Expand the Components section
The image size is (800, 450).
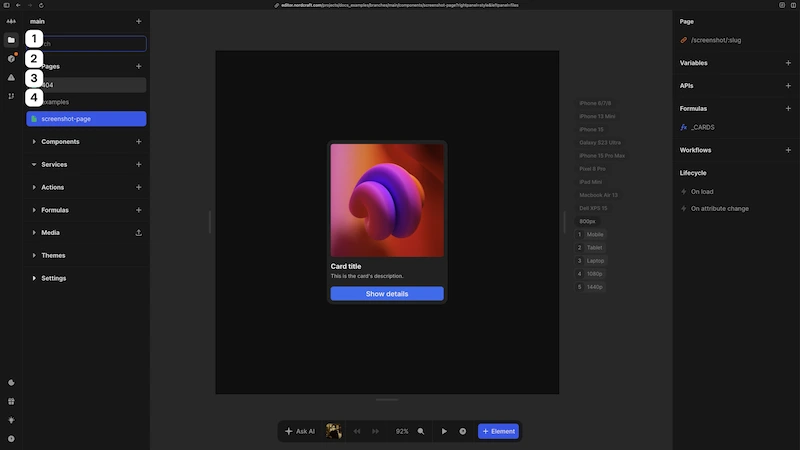click(34, 142)
